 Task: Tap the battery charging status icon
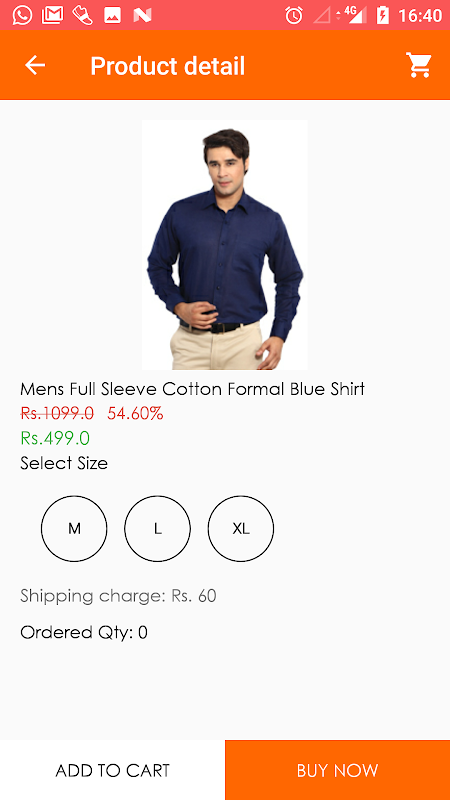383,15
